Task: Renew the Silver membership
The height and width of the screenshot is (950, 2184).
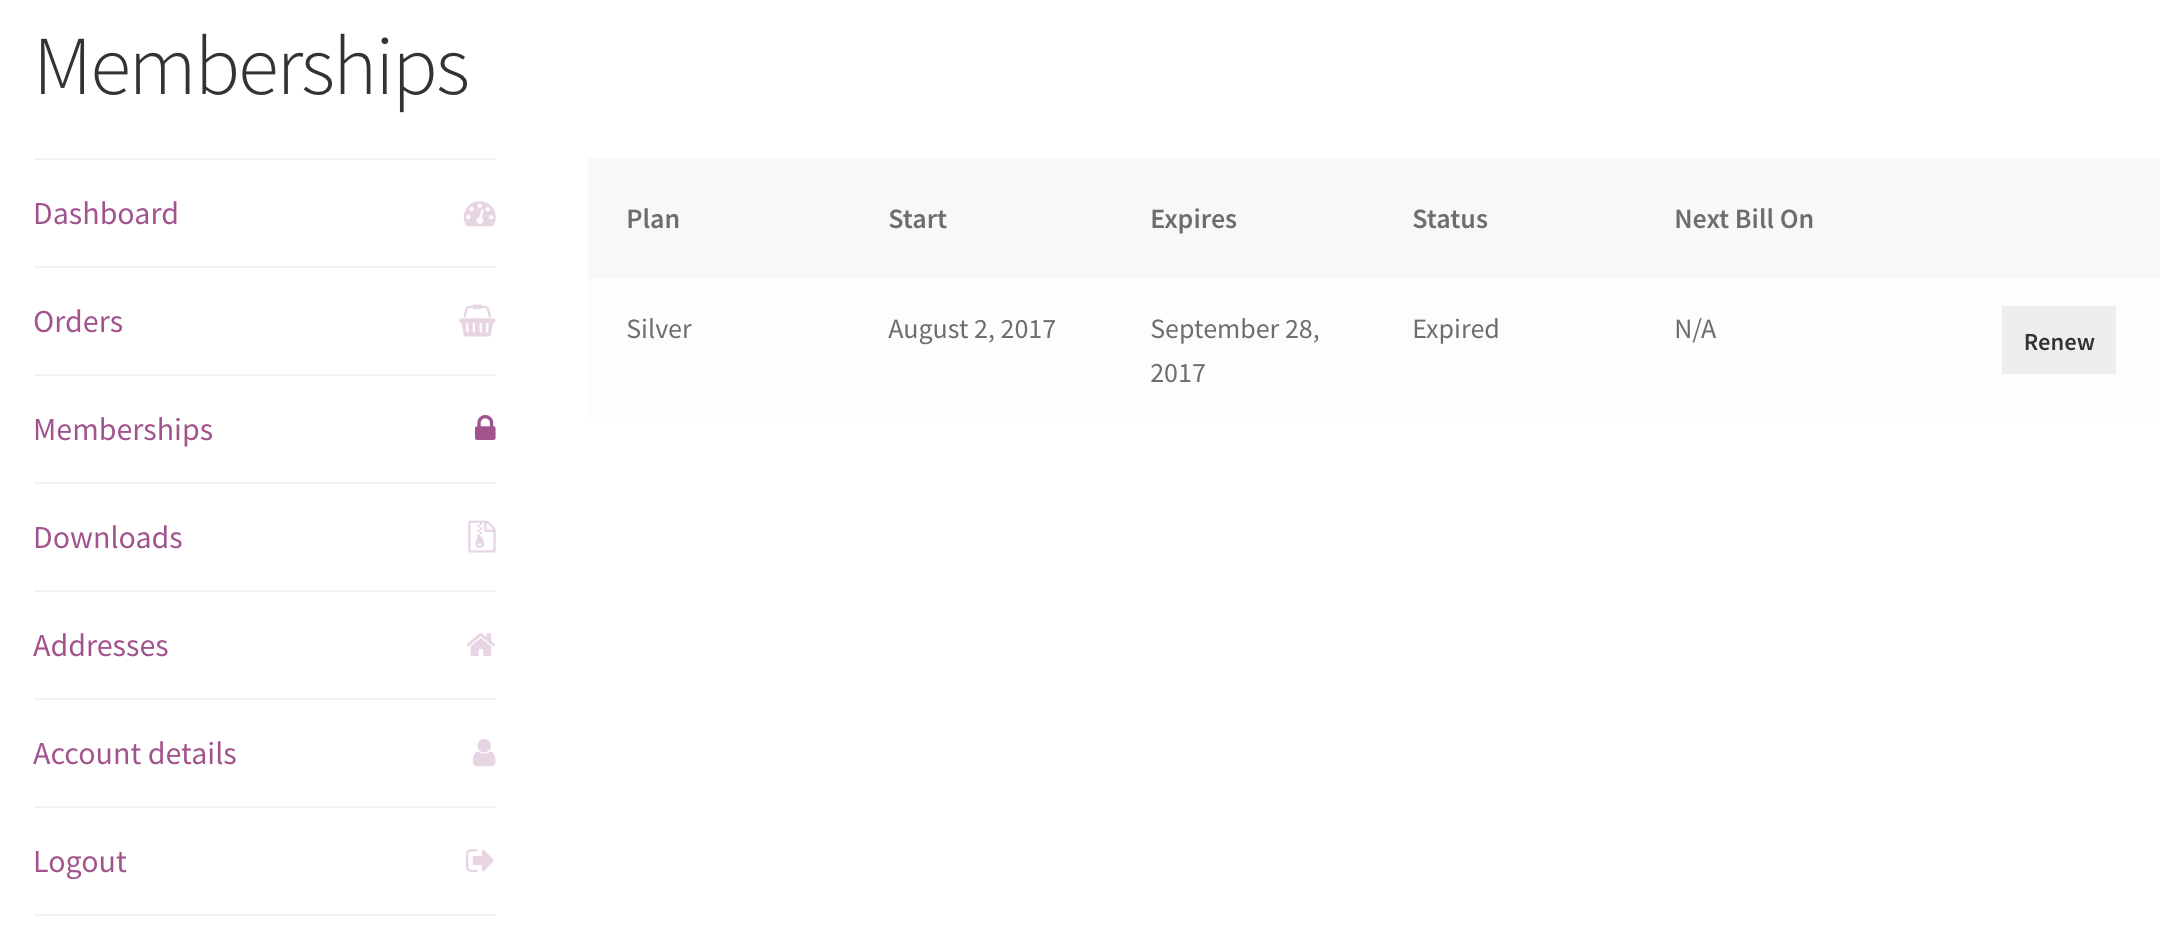Action: coord(2058,340)
